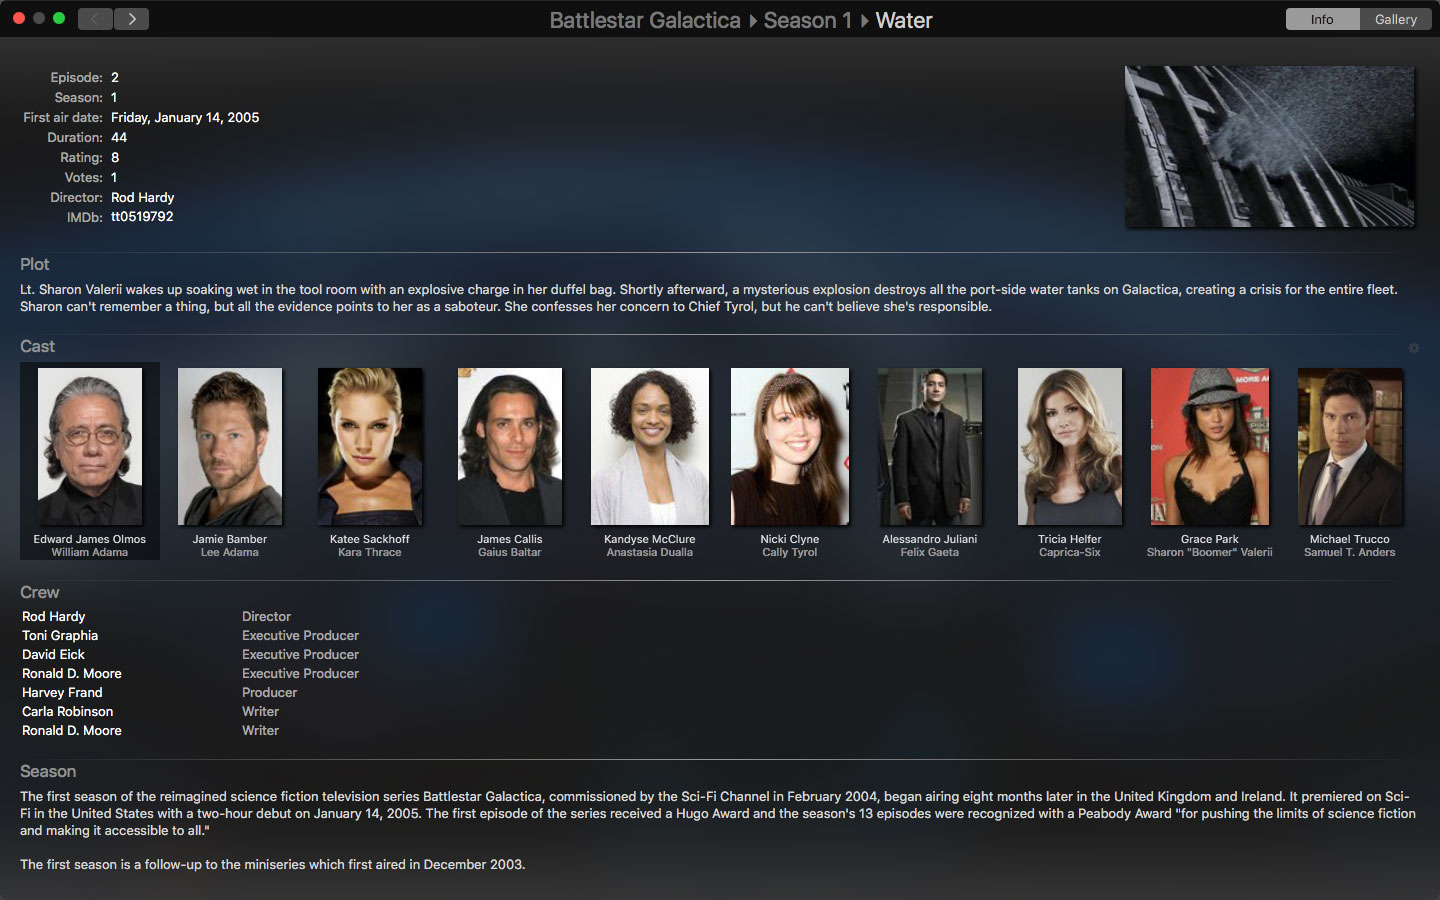Screen dimensions: 1440x900
Task: Open the Water episode still image
Action: (x=1269, y=146)
